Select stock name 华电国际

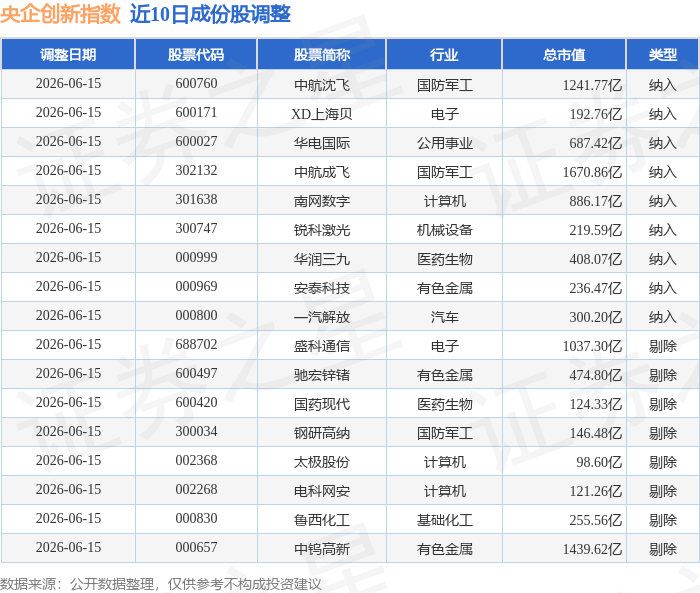point(321,143)
